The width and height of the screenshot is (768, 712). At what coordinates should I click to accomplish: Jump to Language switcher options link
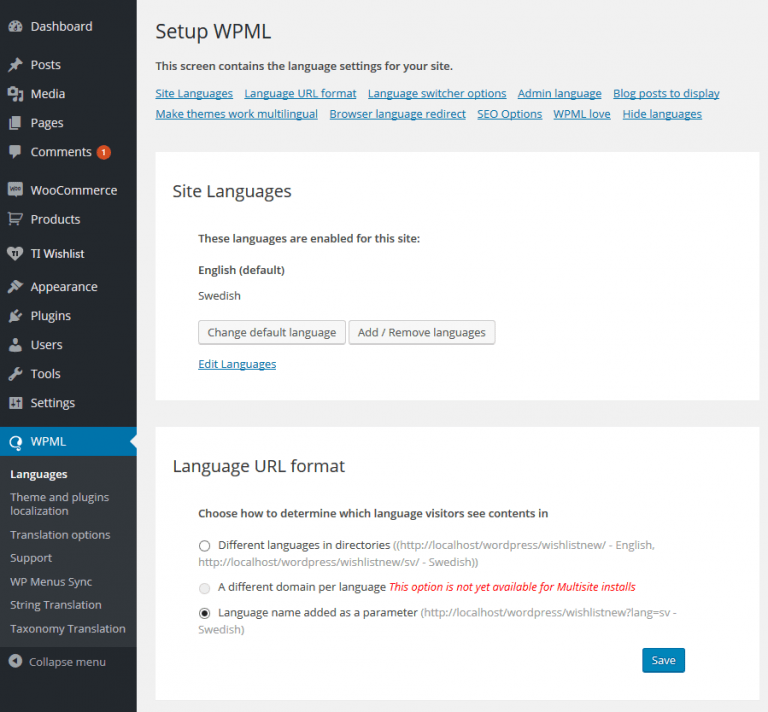point(437,94)
